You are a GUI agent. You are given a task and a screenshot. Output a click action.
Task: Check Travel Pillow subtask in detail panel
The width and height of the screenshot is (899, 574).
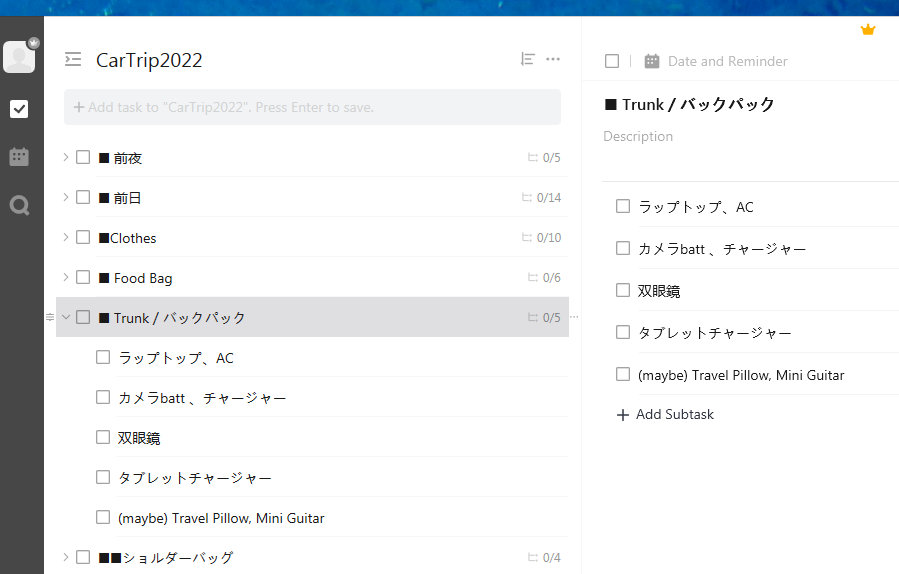click(x=623, y=374)
